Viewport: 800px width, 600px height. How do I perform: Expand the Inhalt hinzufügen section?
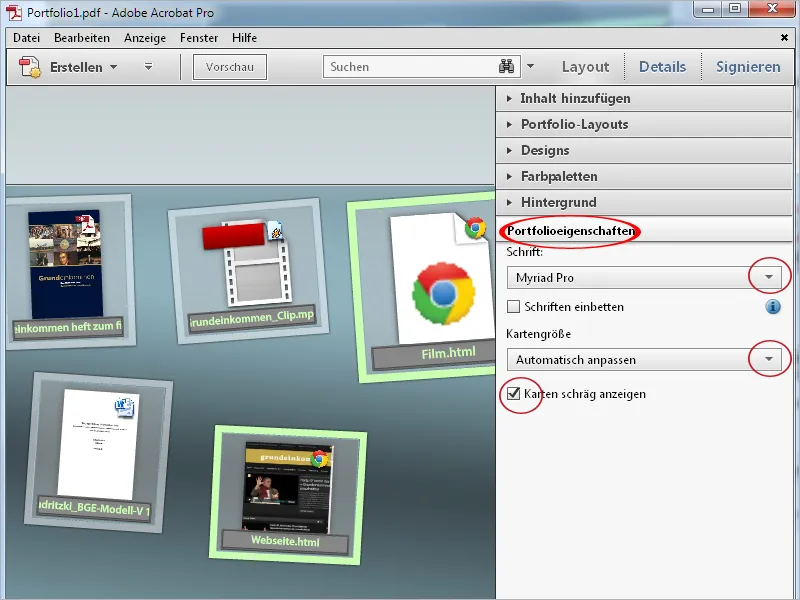tap(644, 98)
